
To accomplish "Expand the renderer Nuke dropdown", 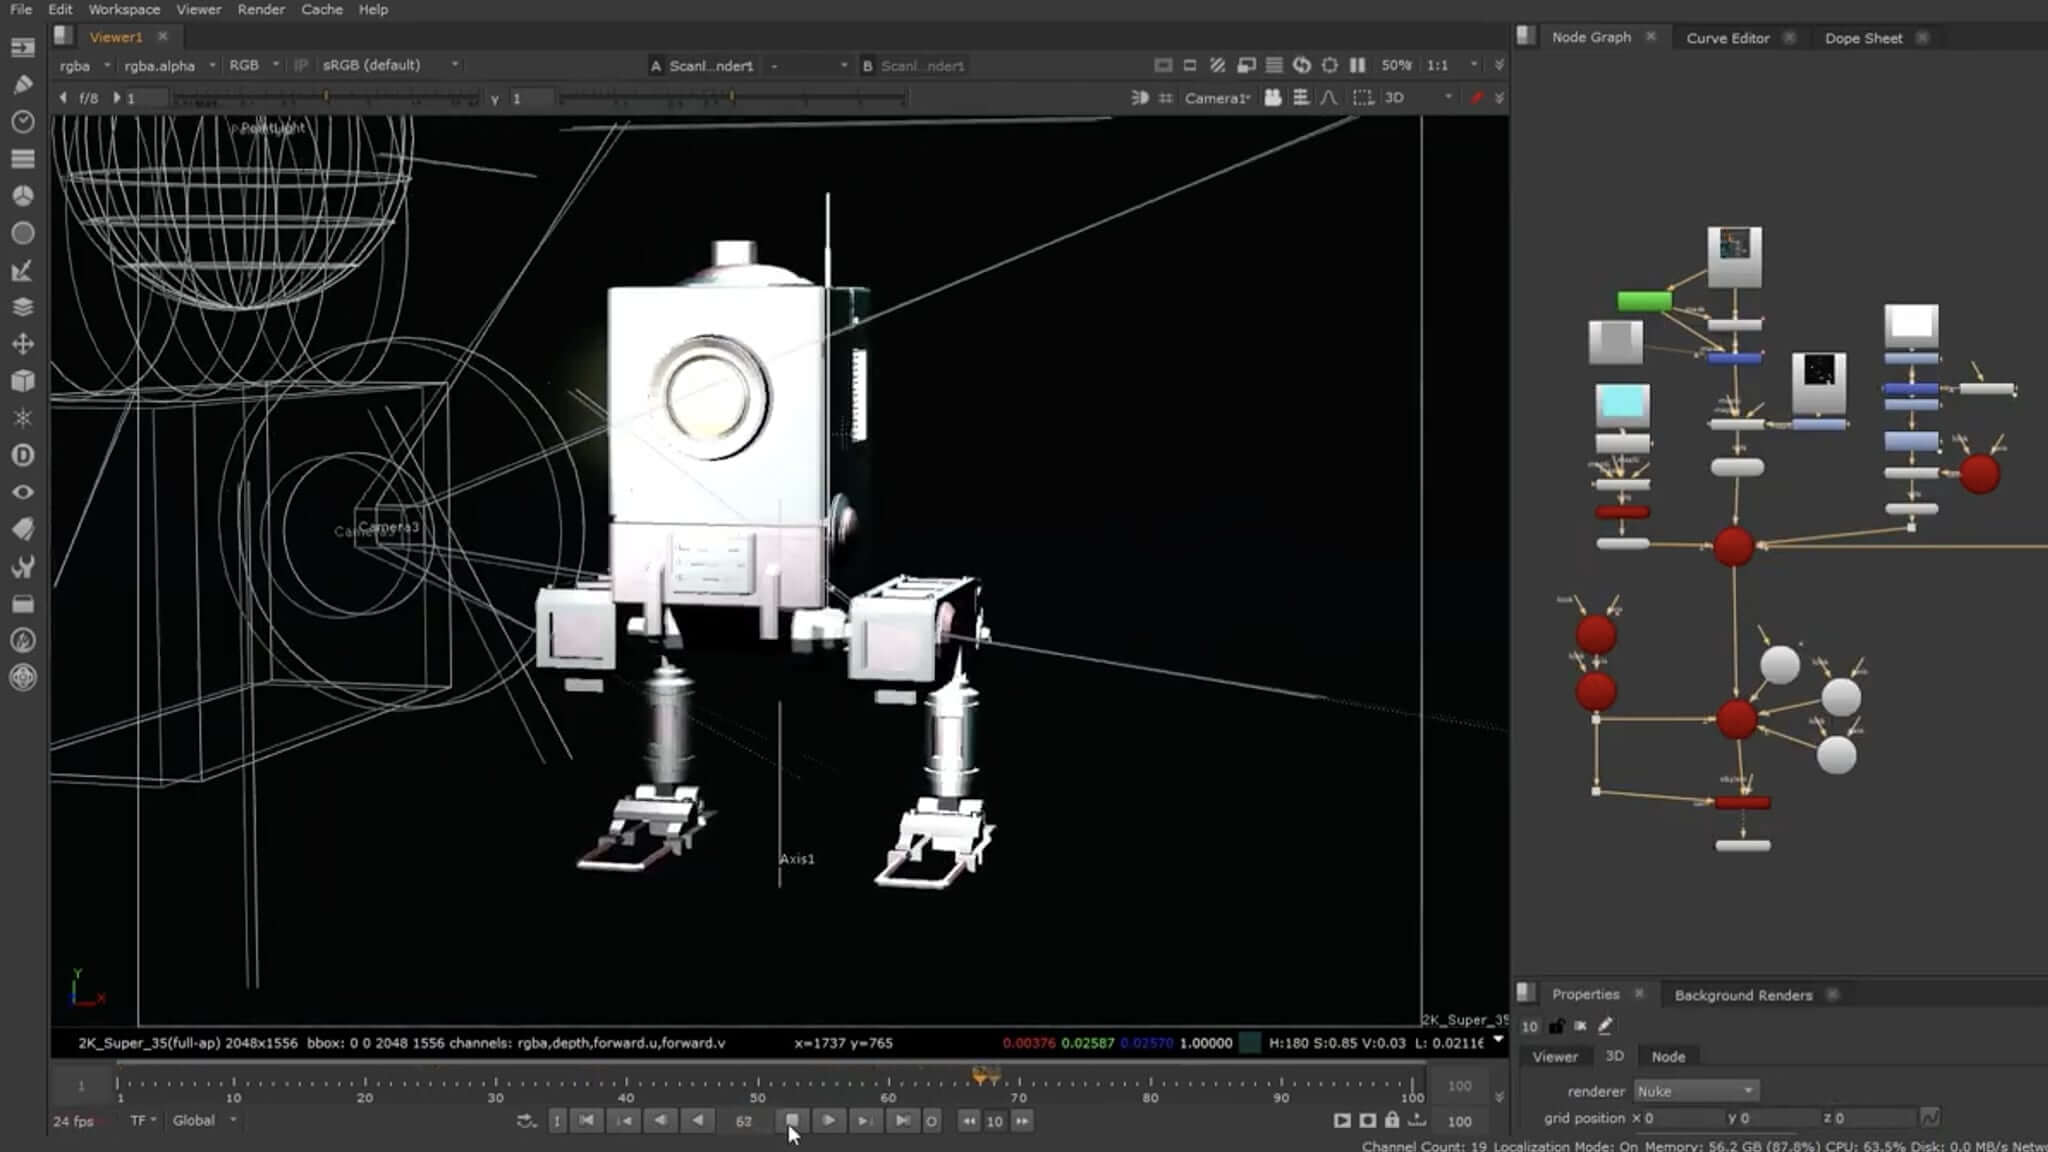I will tap(1696, 1091).
